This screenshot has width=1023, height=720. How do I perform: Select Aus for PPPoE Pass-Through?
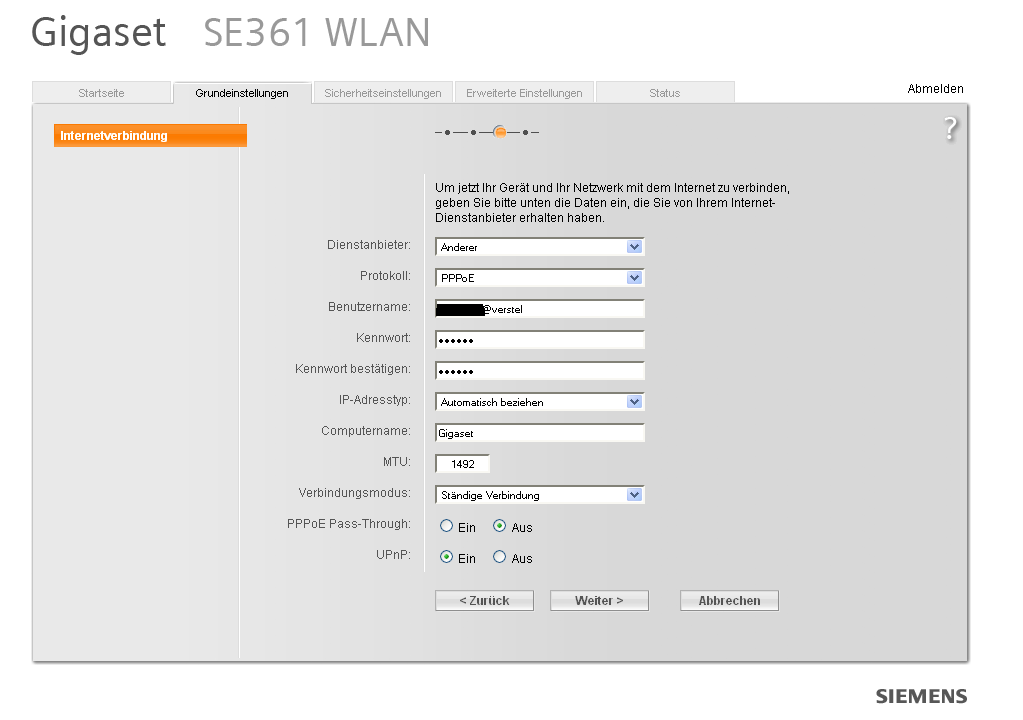[499, 526]
